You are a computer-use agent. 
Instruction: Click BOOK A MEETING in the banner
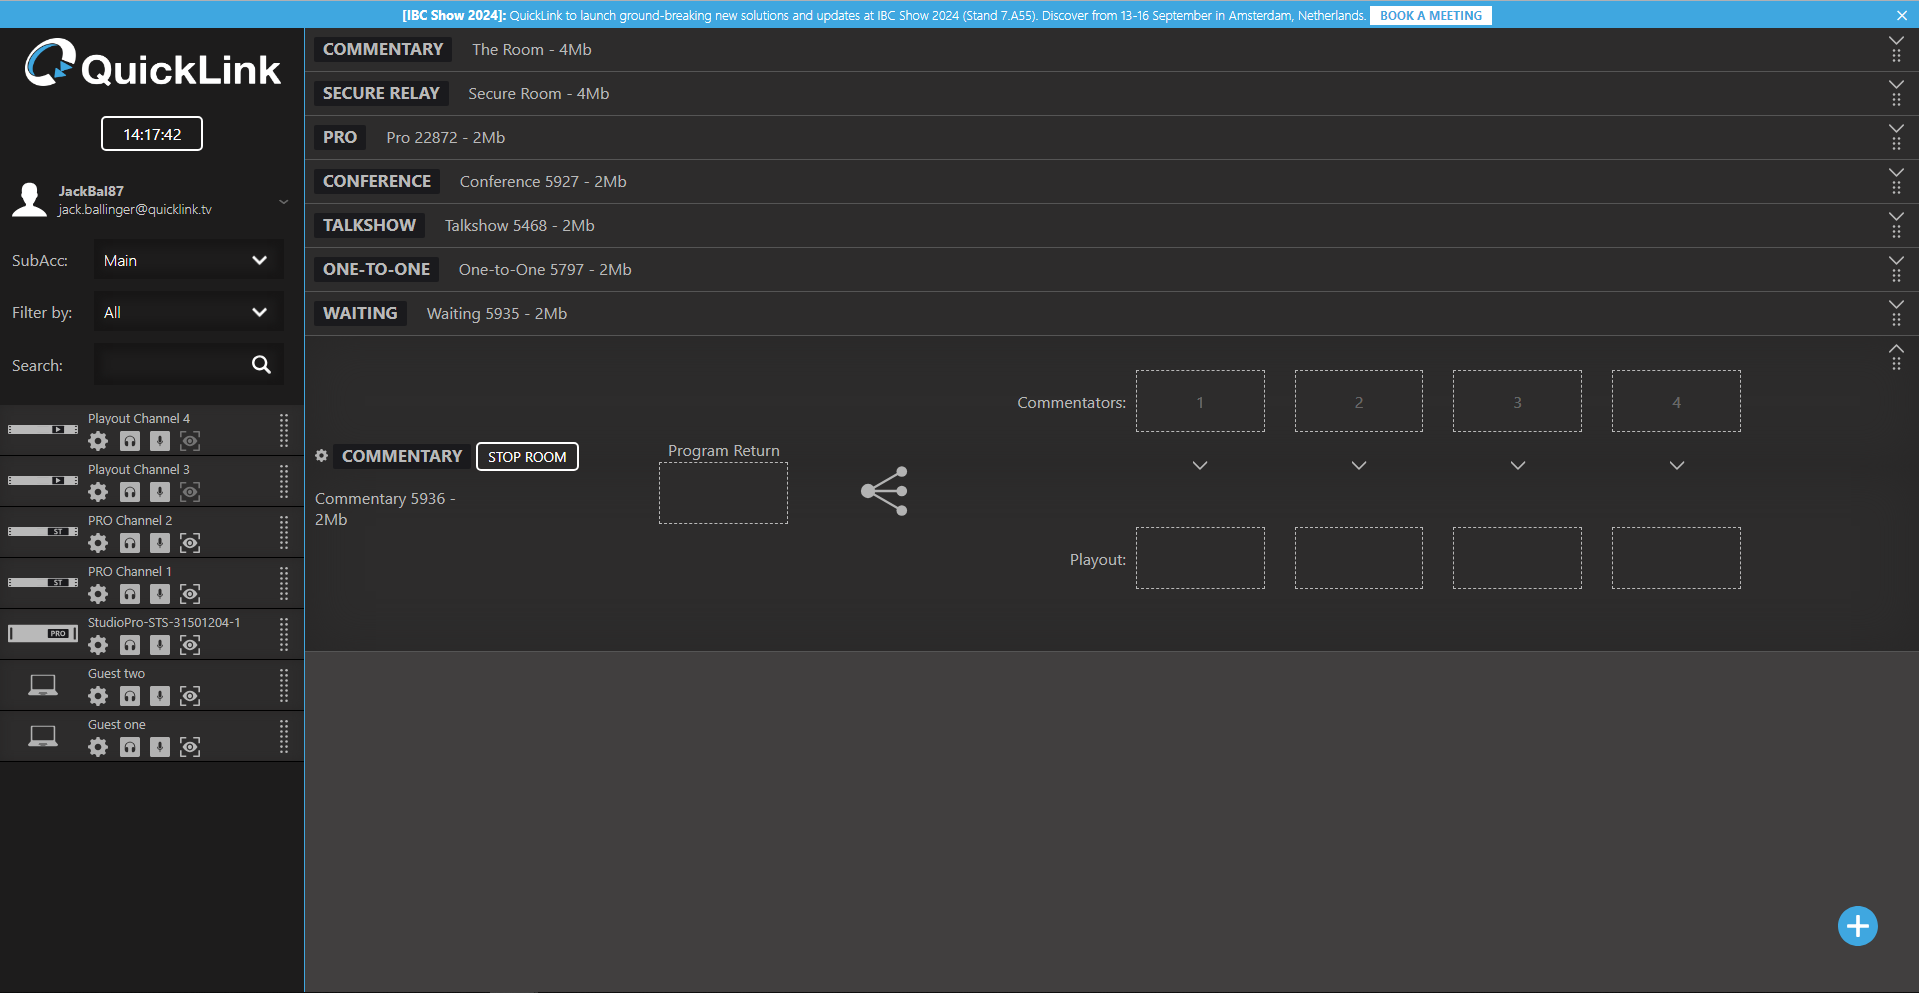(x=1431, y=16)
